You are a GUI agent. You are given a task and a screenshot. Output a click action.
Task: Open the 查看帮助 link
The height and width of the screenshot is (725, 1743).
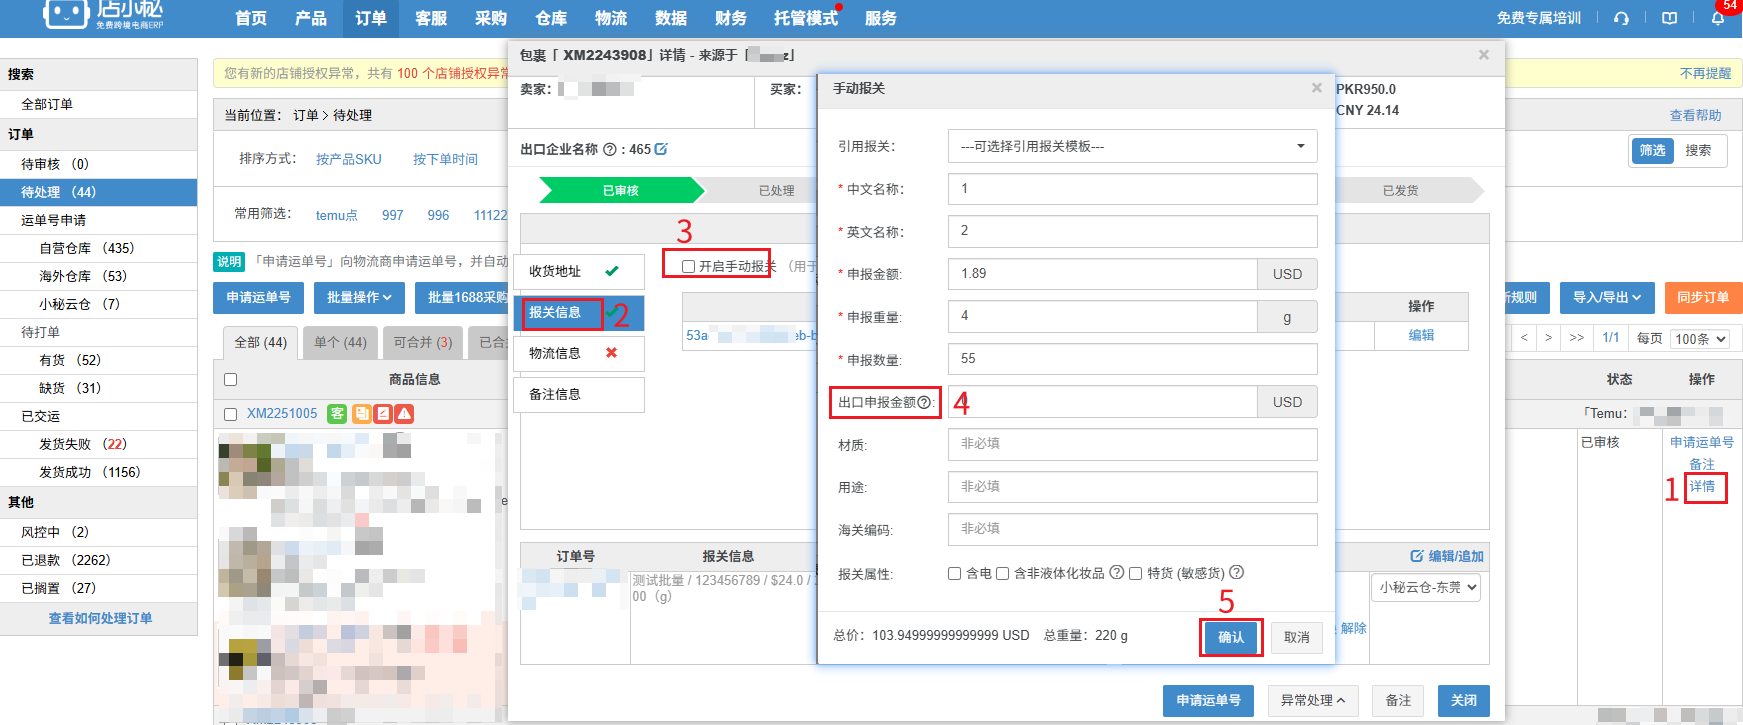point(1695,115)
